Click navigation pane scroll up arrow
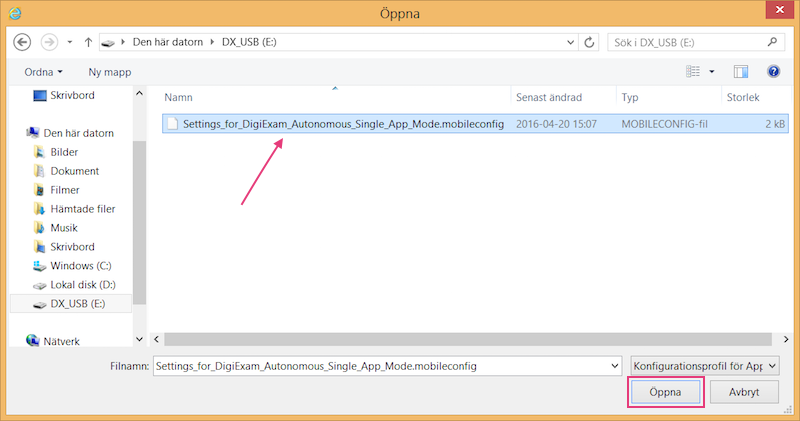Image resolution: width=800 pixels, height=421 pixels. tap(139, 93)
